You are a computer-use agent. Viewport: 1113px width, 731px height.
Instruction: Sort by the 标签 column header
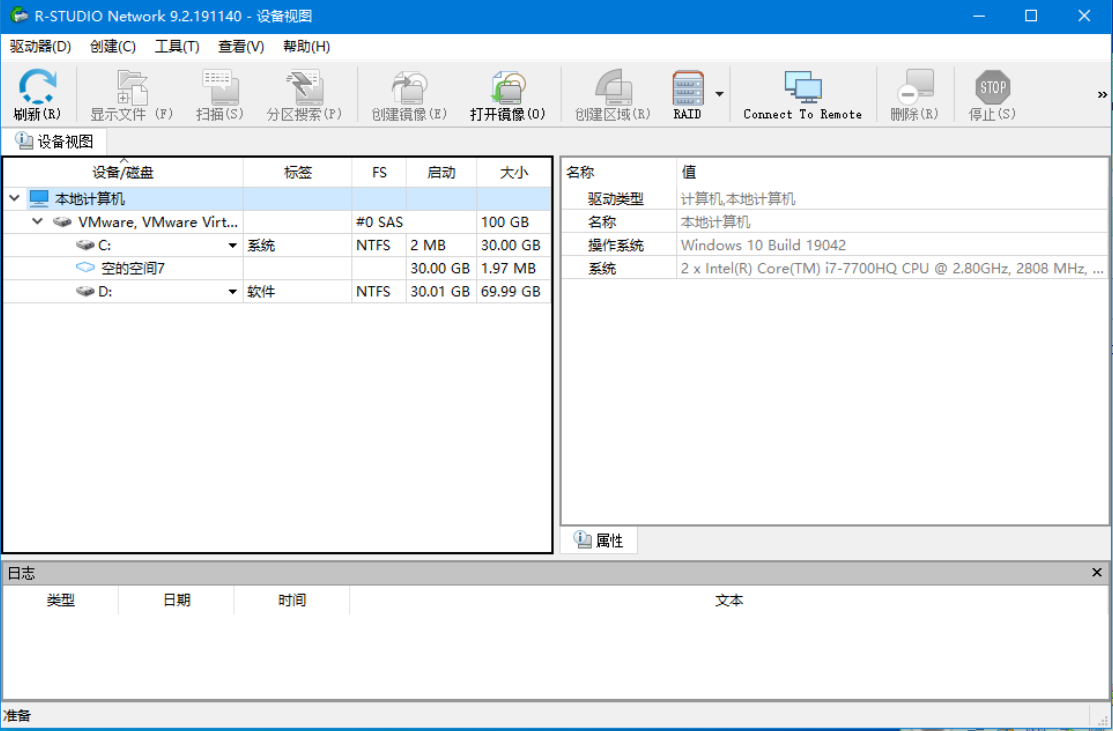297,172
